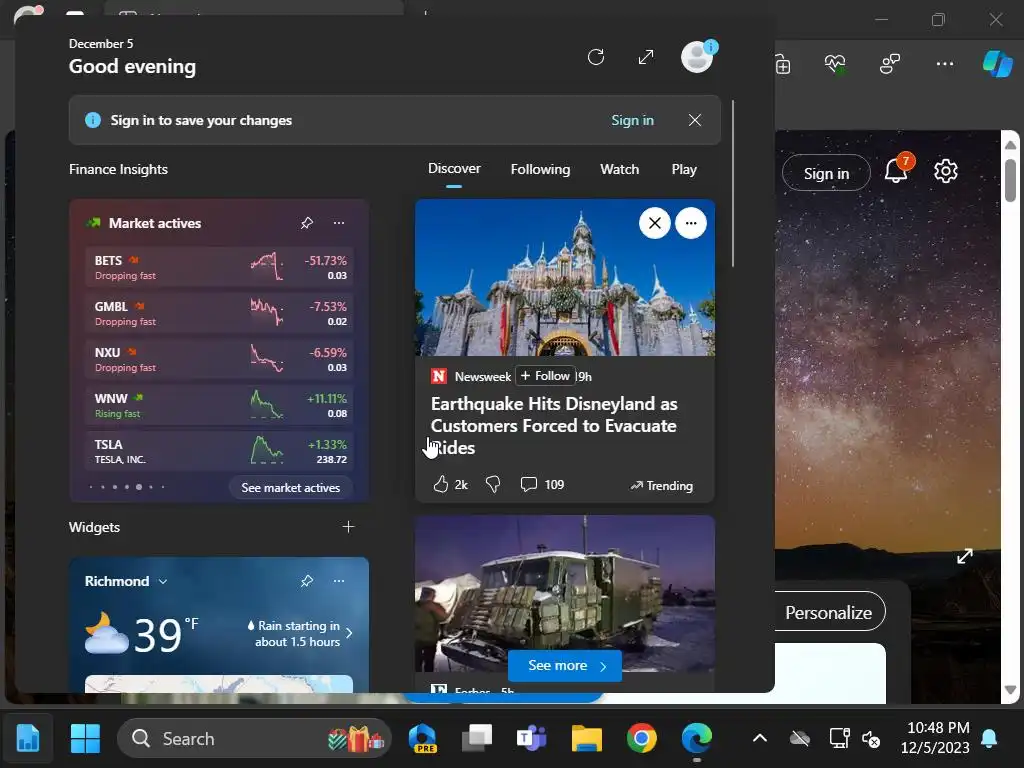The image size is (1024, 768).
Task: Click the See more button
Action: click(x=565, y=665)
